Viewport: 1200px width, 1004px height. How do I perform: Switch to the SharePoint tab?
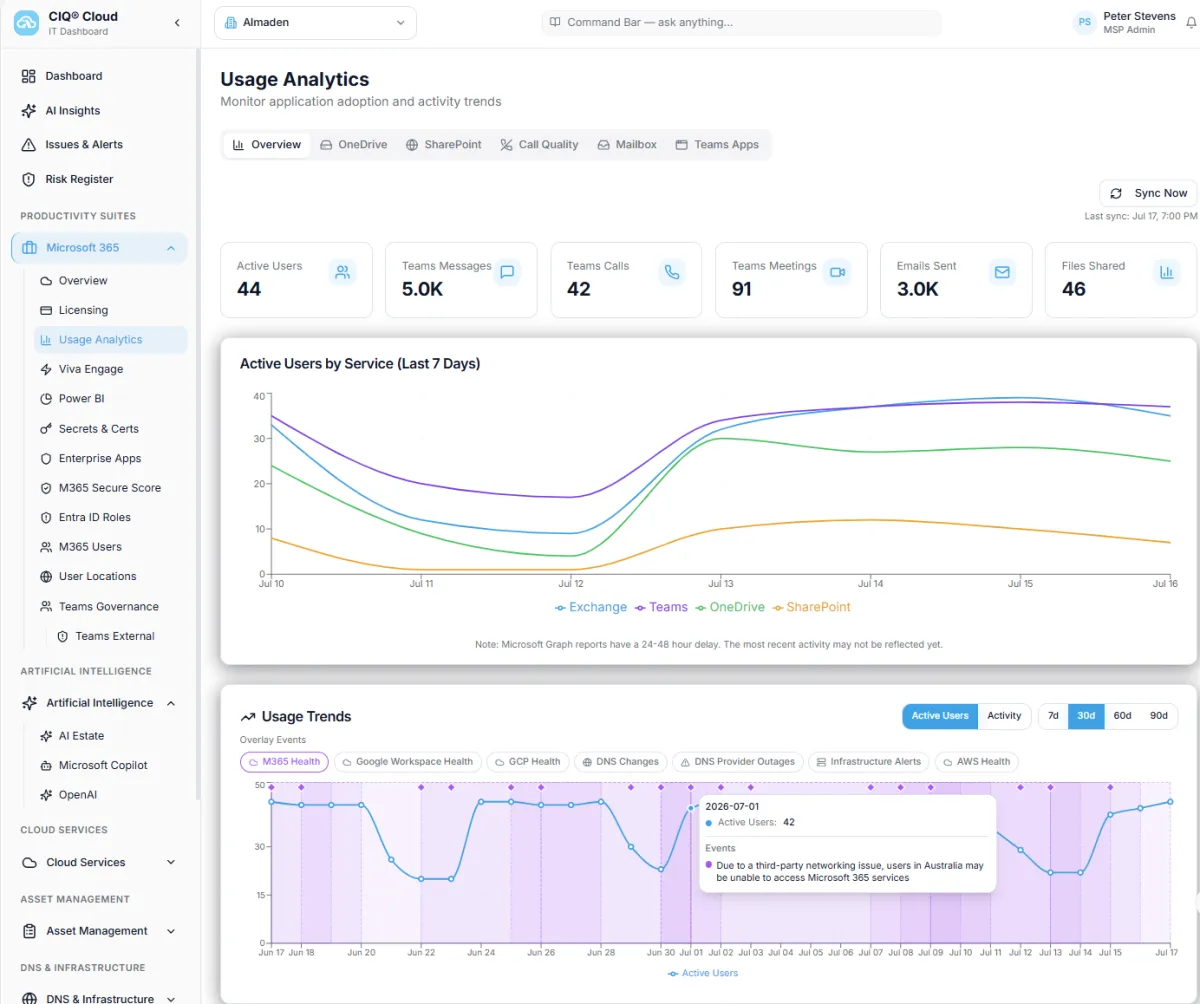(x=443, y=145)
